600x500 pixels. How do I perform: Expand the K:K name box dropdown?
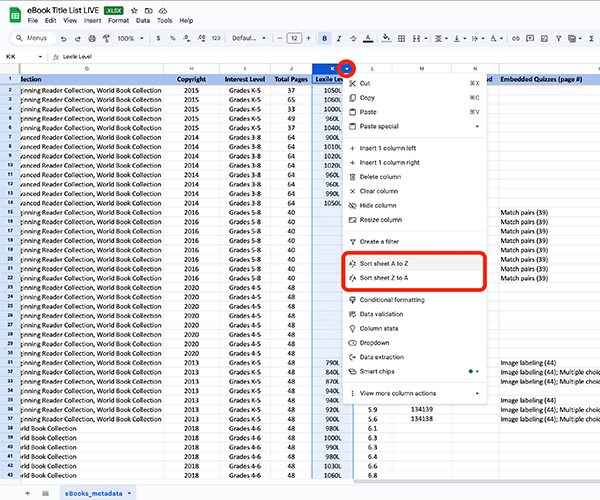pos(40,57)
